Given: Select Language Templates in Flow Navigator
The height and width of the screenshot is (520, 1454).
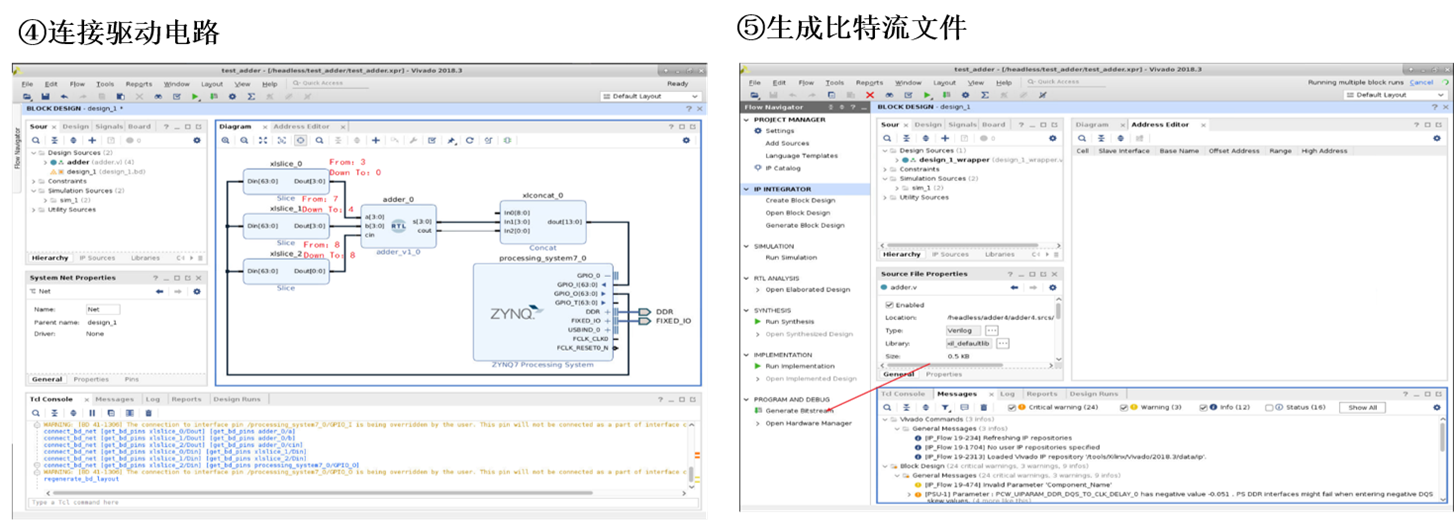Looking at the screenshot, I should click(x=801, y=155).
